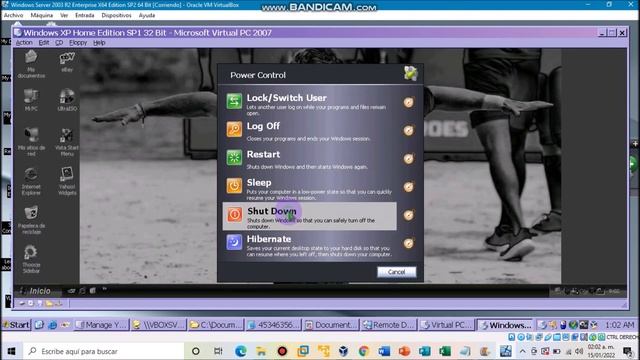Switch to \\VBOXSV... taskbar window
This screenshot has width=640, height=360.
point(159,325)
